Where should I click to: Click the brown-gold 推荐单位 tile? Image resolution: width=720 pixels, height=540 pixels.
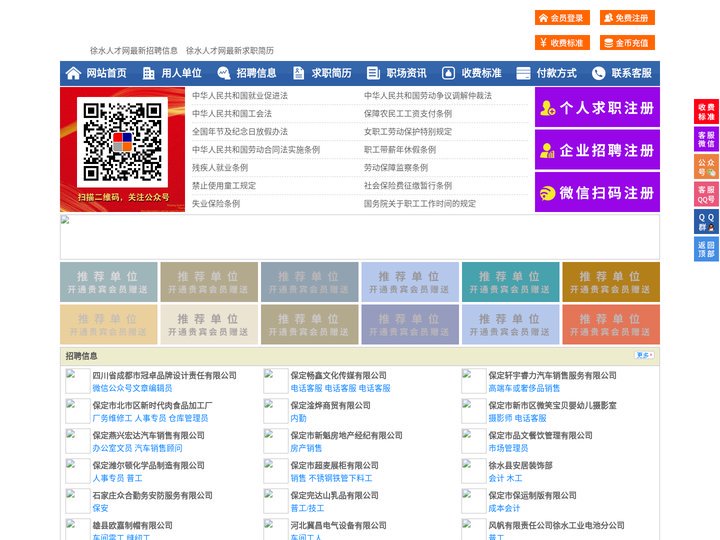(x=611, y=282)
